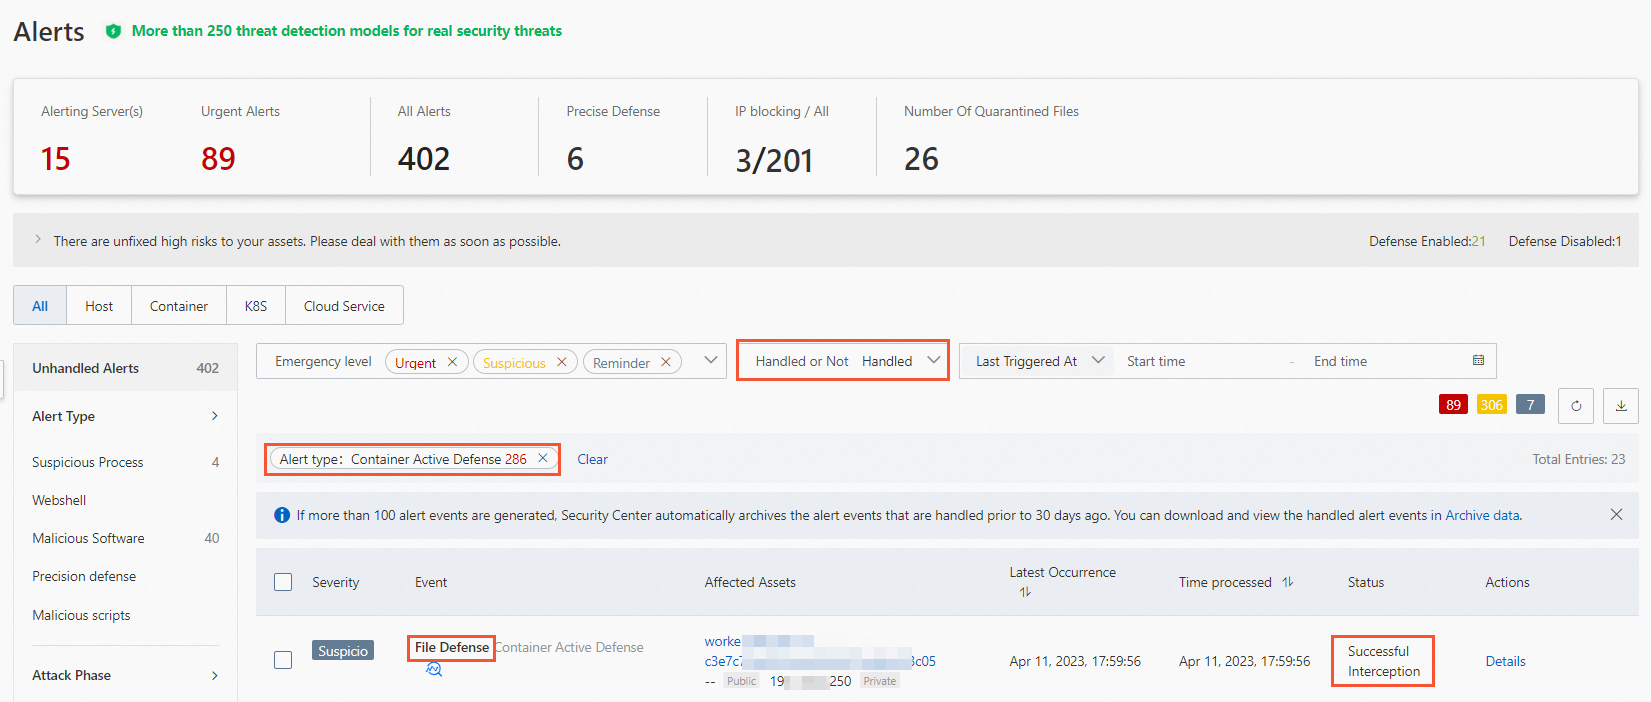Remove Container Active Defense alert type filter

point(543,458)
